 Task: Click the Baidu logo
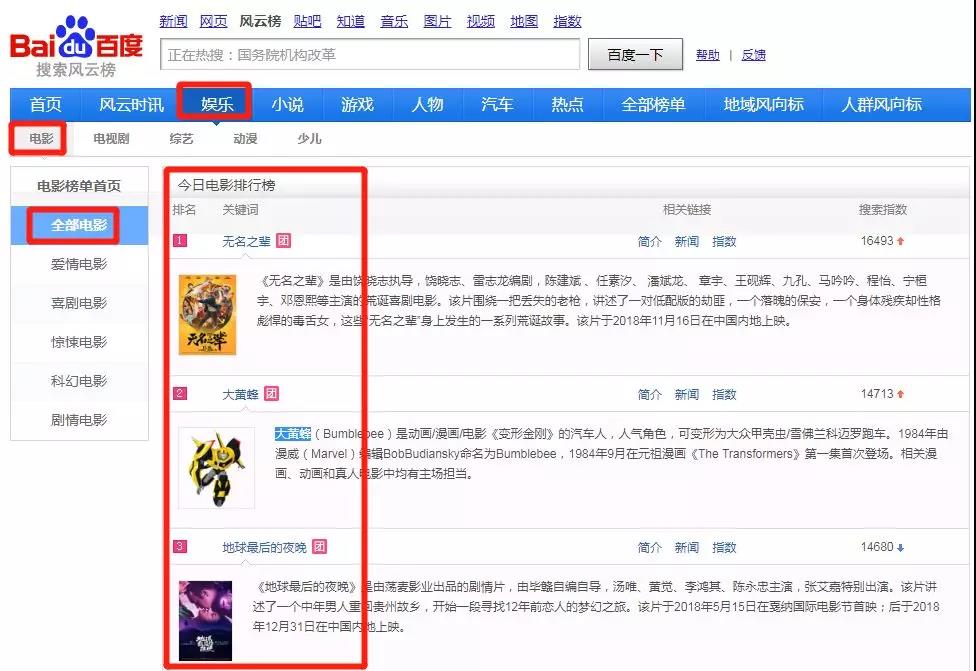pos(76,47)
